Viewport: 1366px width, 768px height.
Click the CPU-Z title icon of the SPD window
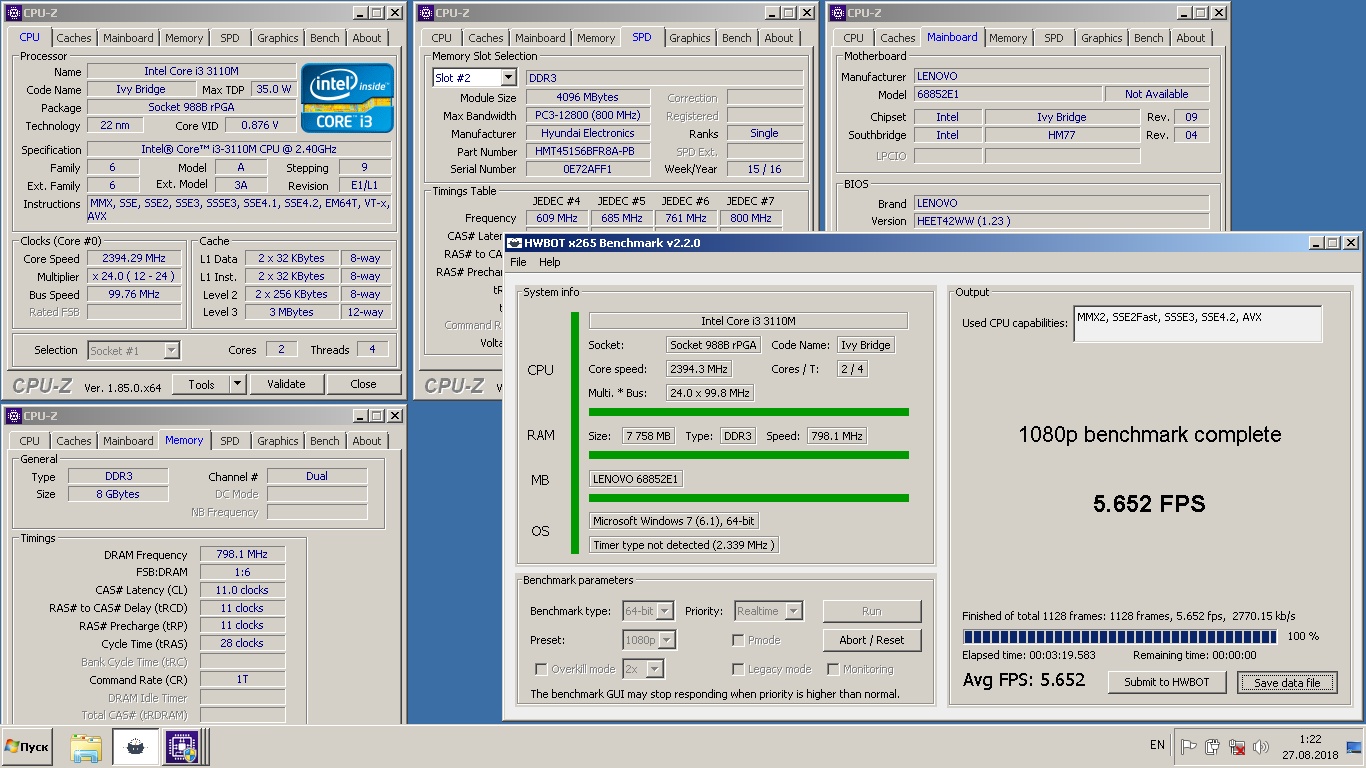[x=425, y=13]
